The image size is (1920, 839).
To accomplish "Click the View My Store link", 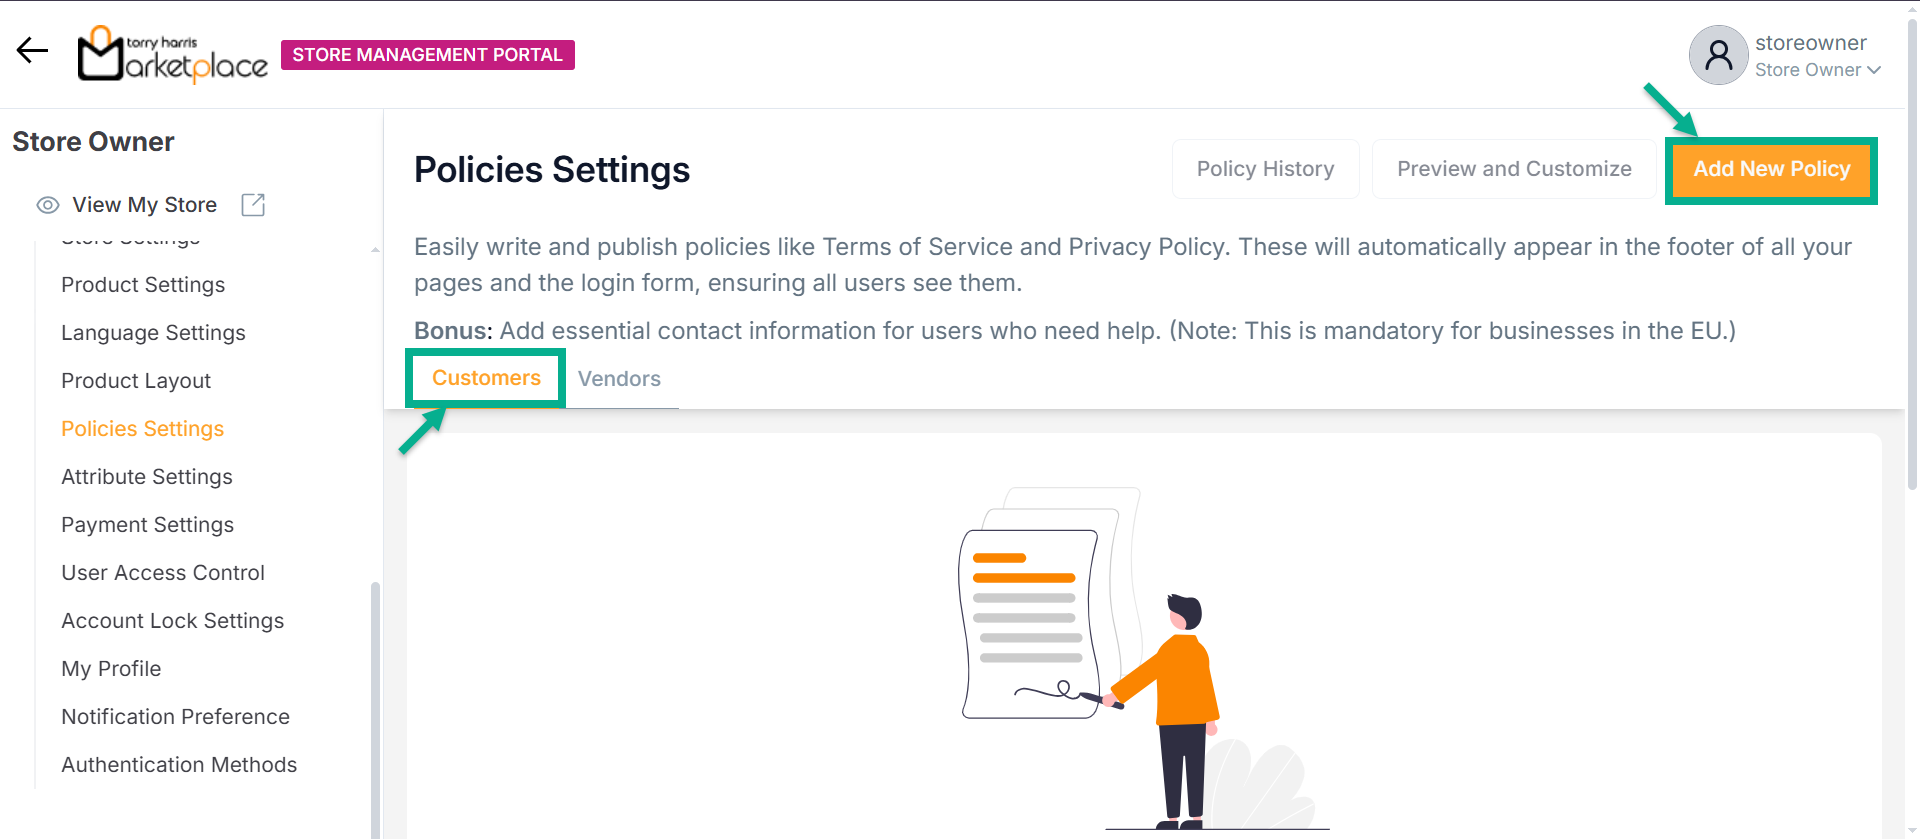I will pos(144,205).
